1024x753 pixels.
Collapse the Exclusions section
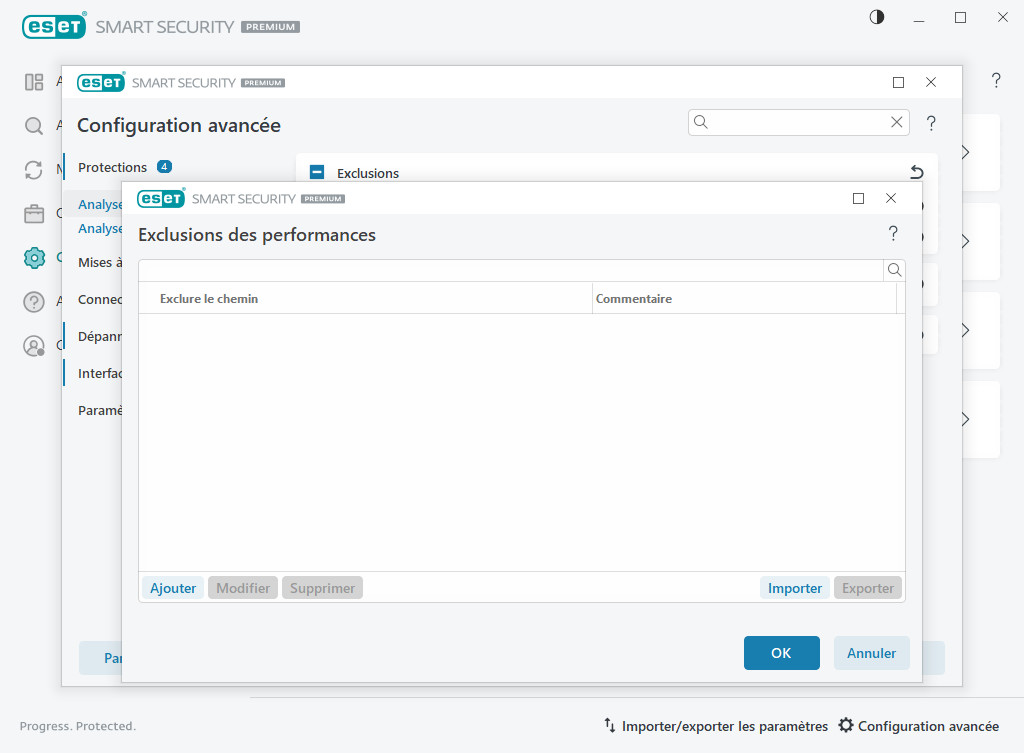[317, 173]
